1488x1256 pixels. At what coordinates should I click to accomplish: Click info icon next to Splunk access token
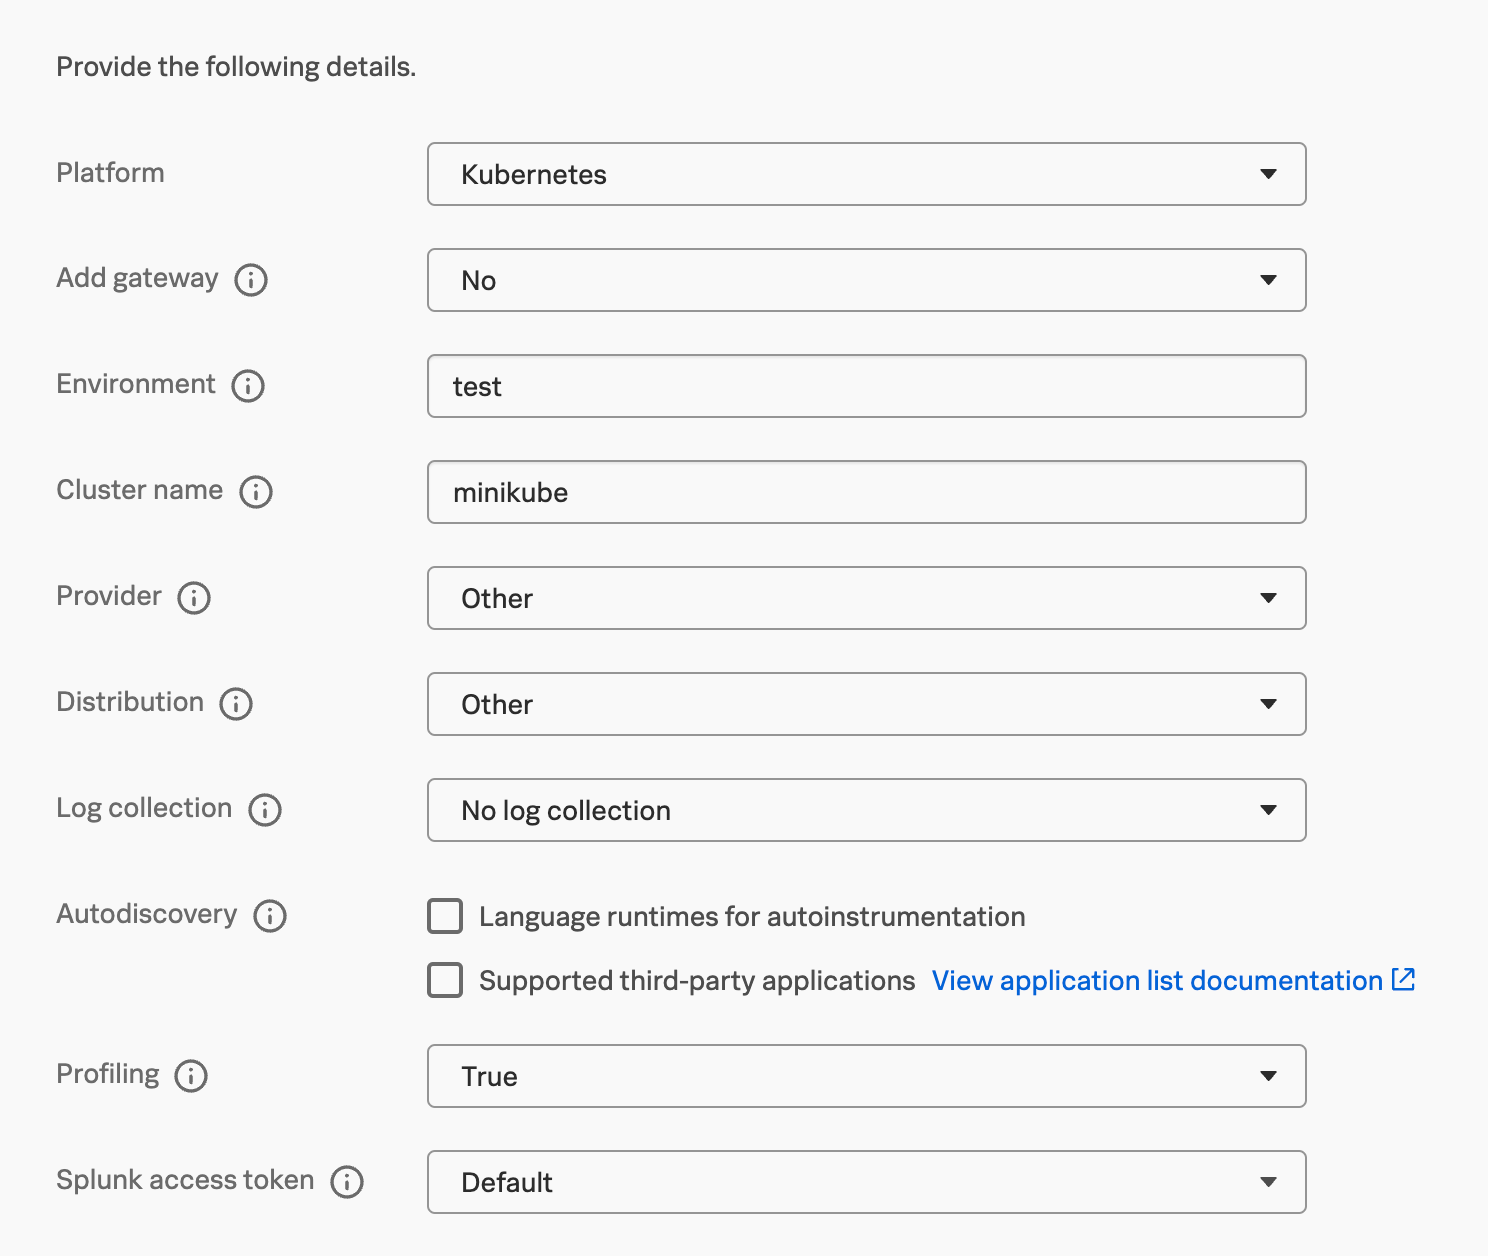point(347,1181)
